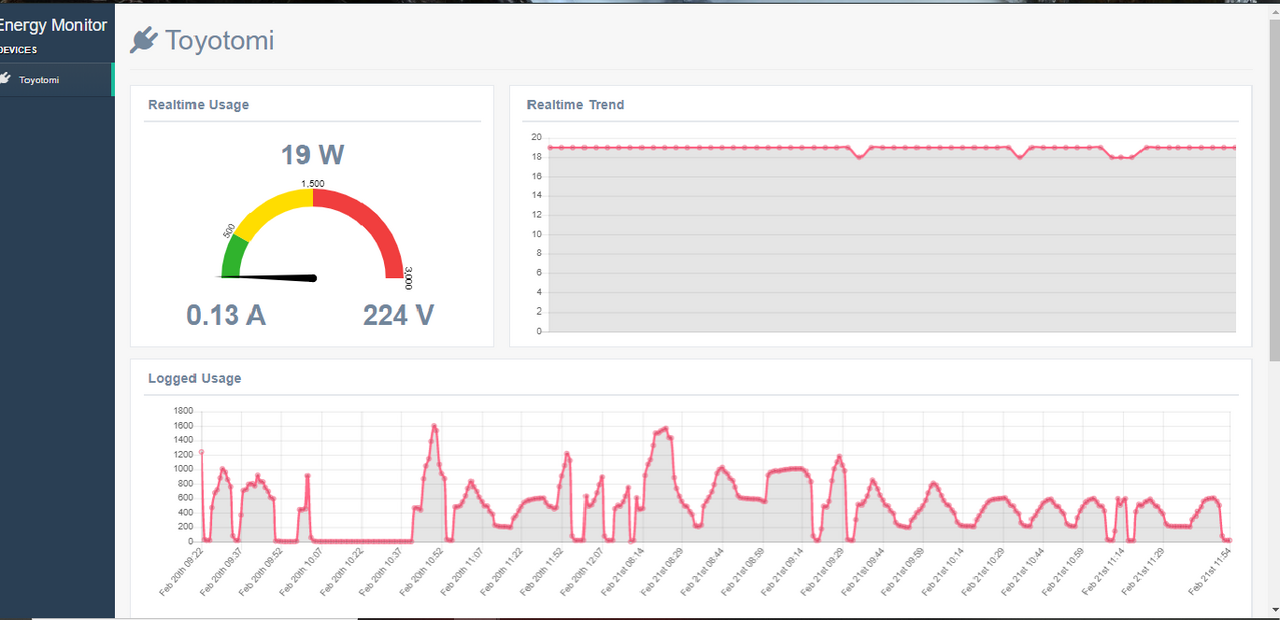
Task: Click the plug icon beside the Toyotomi page heading
Action: [144, 40]
